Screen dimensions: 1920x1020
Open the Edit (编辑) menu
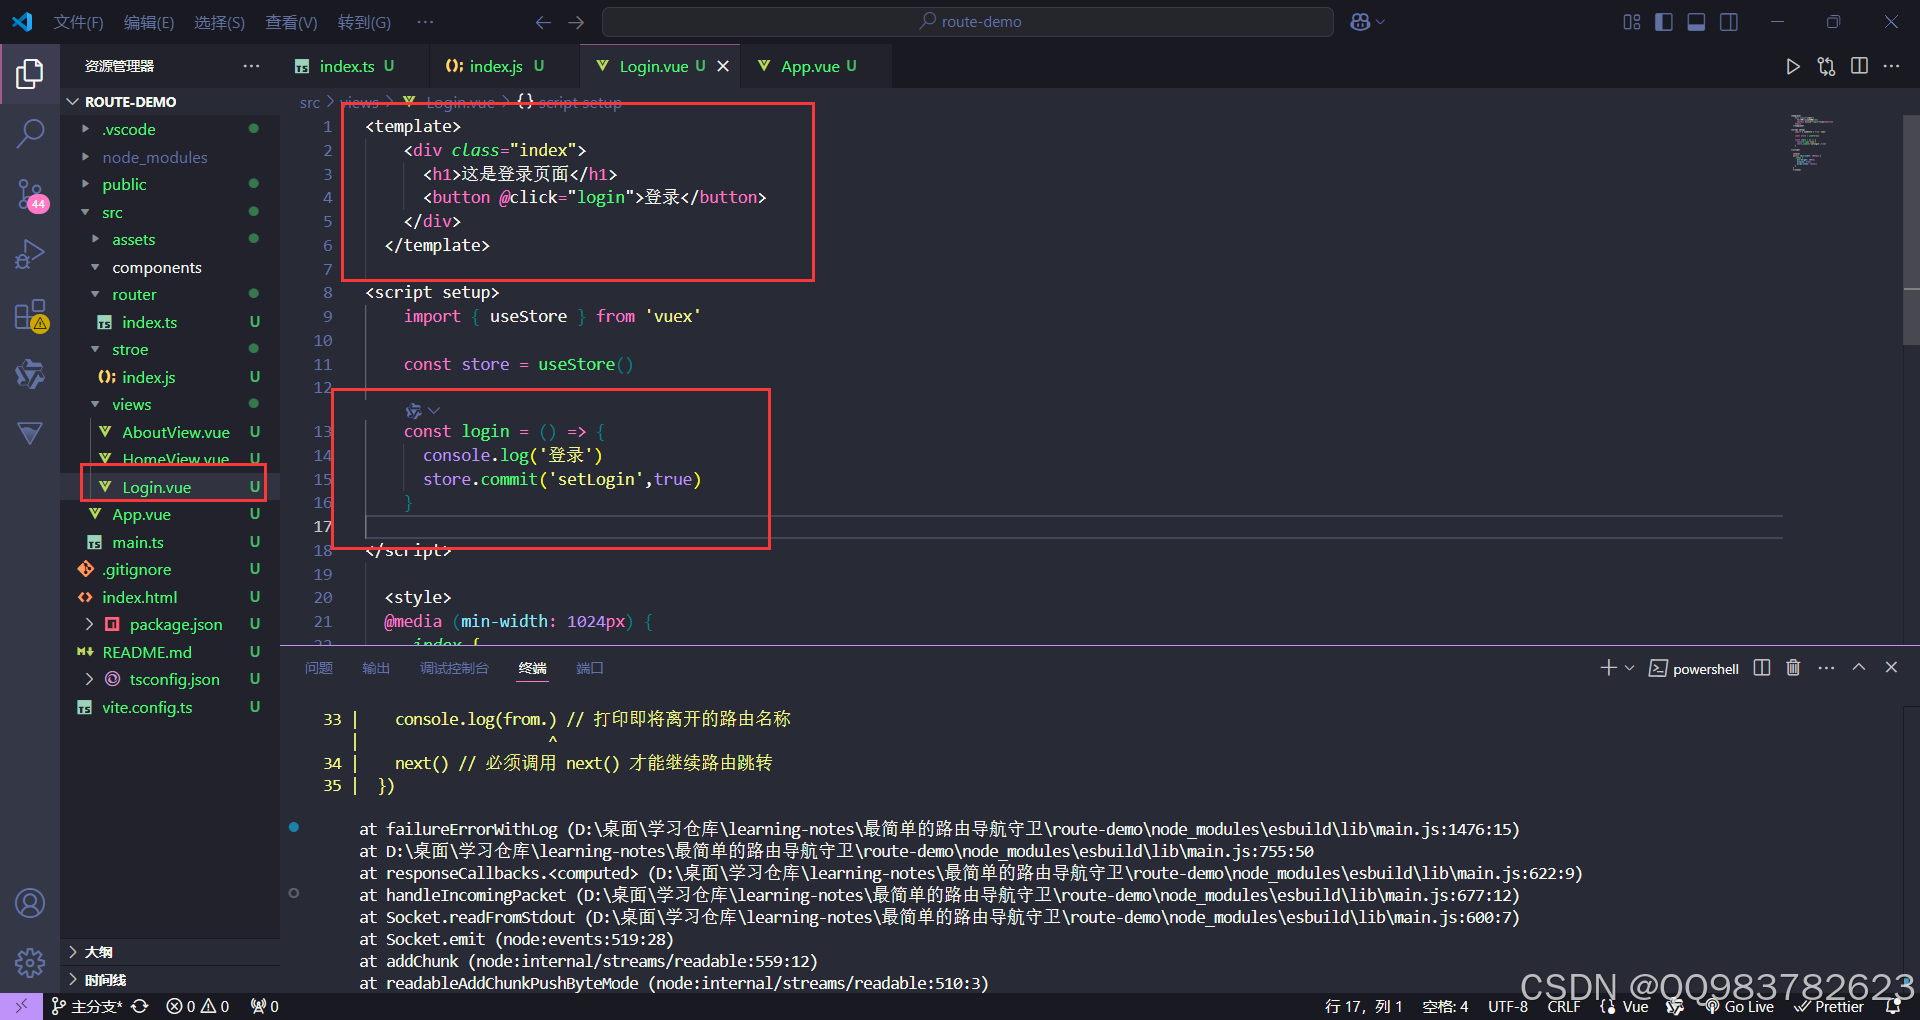[148, 22]
